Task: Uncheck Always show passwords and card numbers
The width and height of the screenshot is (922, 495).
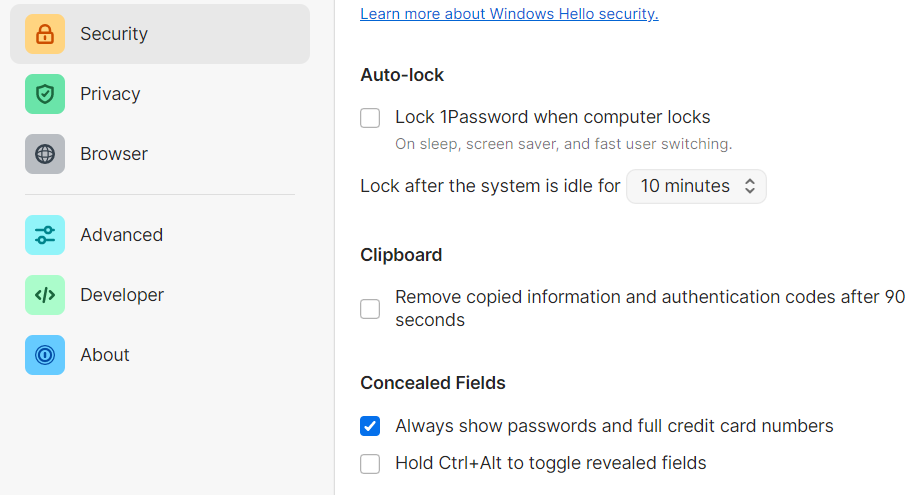Action: [370, 426]
